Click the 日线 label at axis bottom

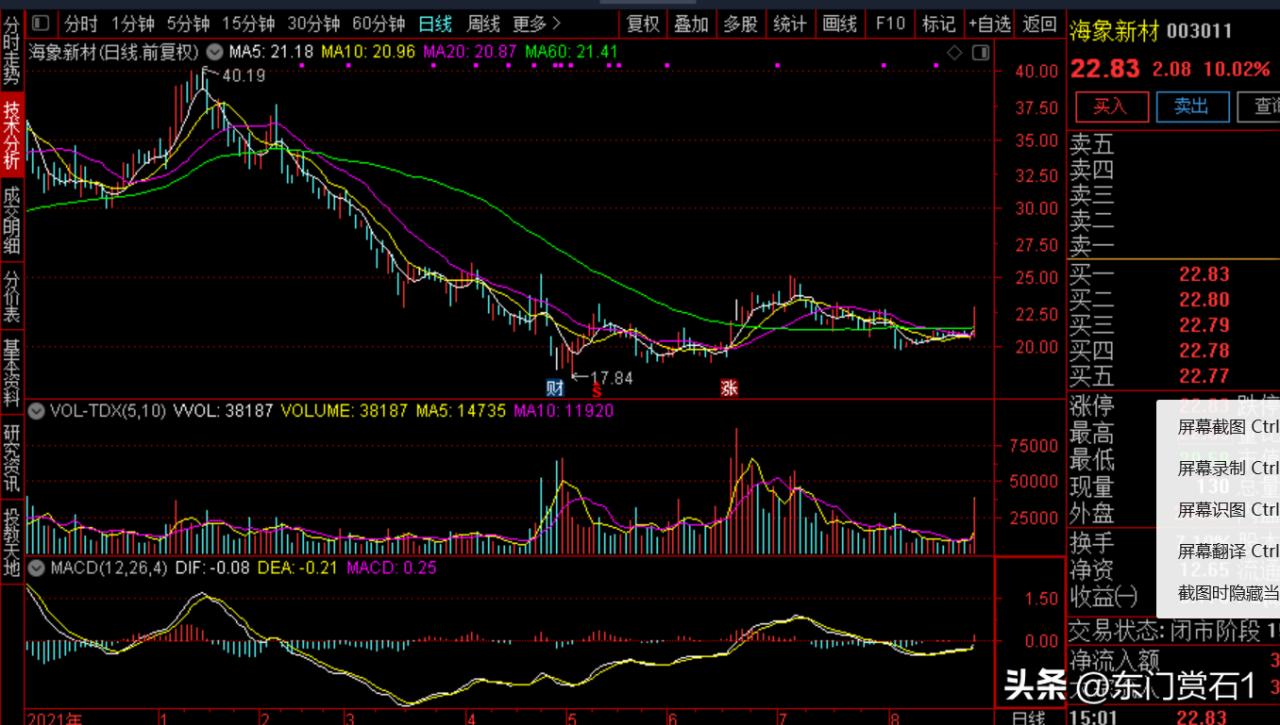click(x=1028, y=717)
